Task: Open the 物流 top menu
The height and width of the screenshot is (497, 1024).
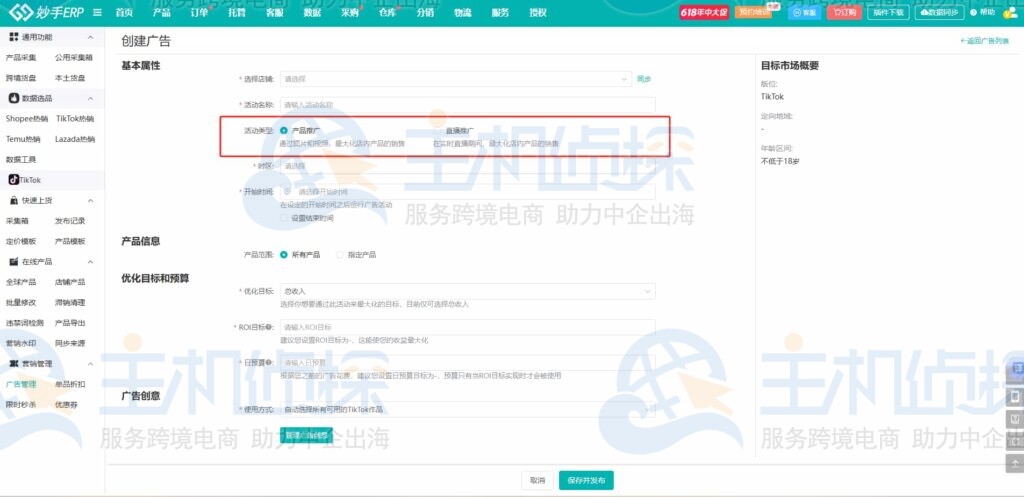Action: click(x=463, y=12)
